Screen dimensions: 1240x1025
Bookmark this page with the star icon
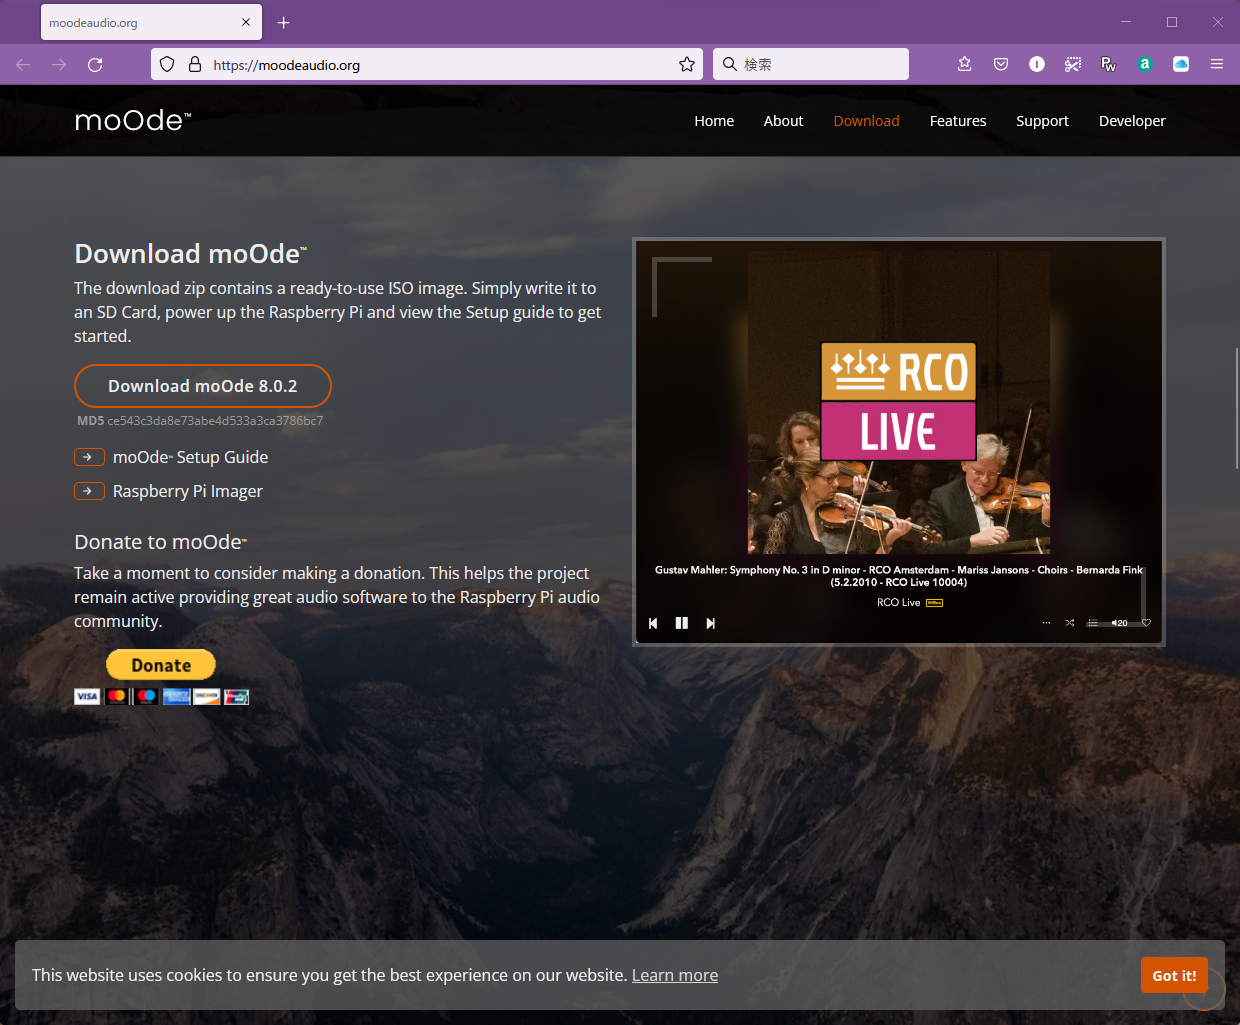687,64
